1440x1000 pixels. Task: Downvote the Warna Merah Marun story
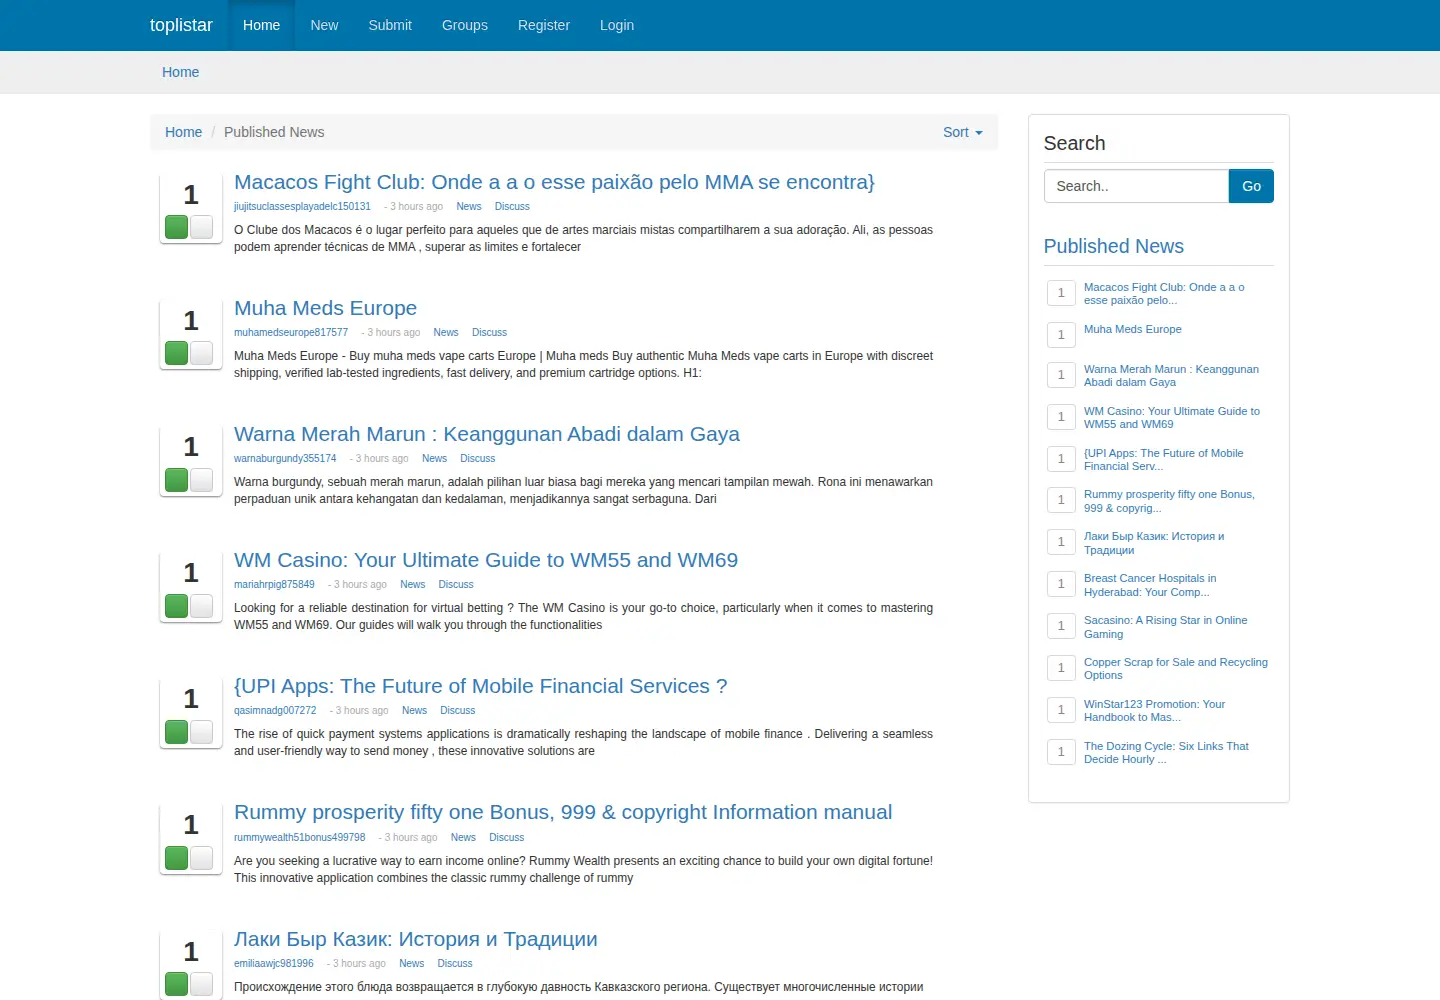pyautogui.click(x=201, y=480)
